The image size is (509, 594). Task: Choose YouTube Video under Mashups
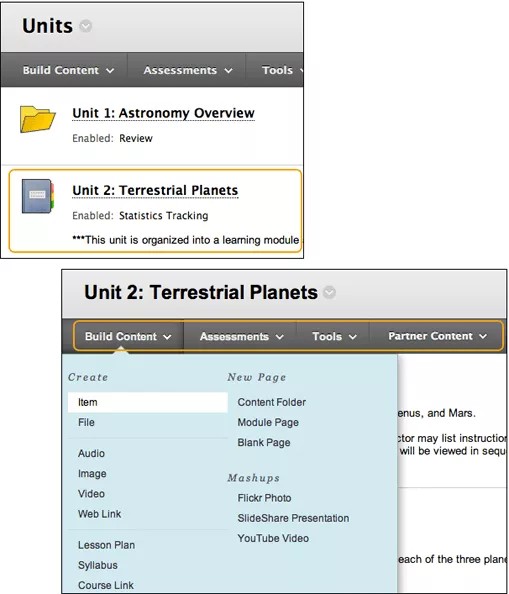click(273, 538)
